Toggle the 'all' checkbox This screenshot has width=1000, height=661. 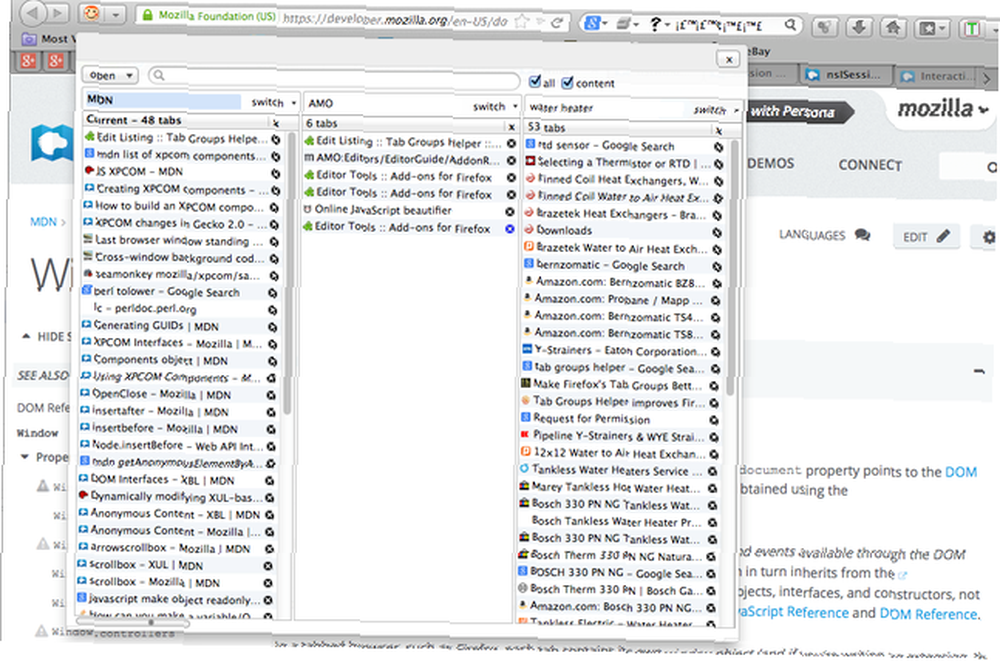click(535, 81)
